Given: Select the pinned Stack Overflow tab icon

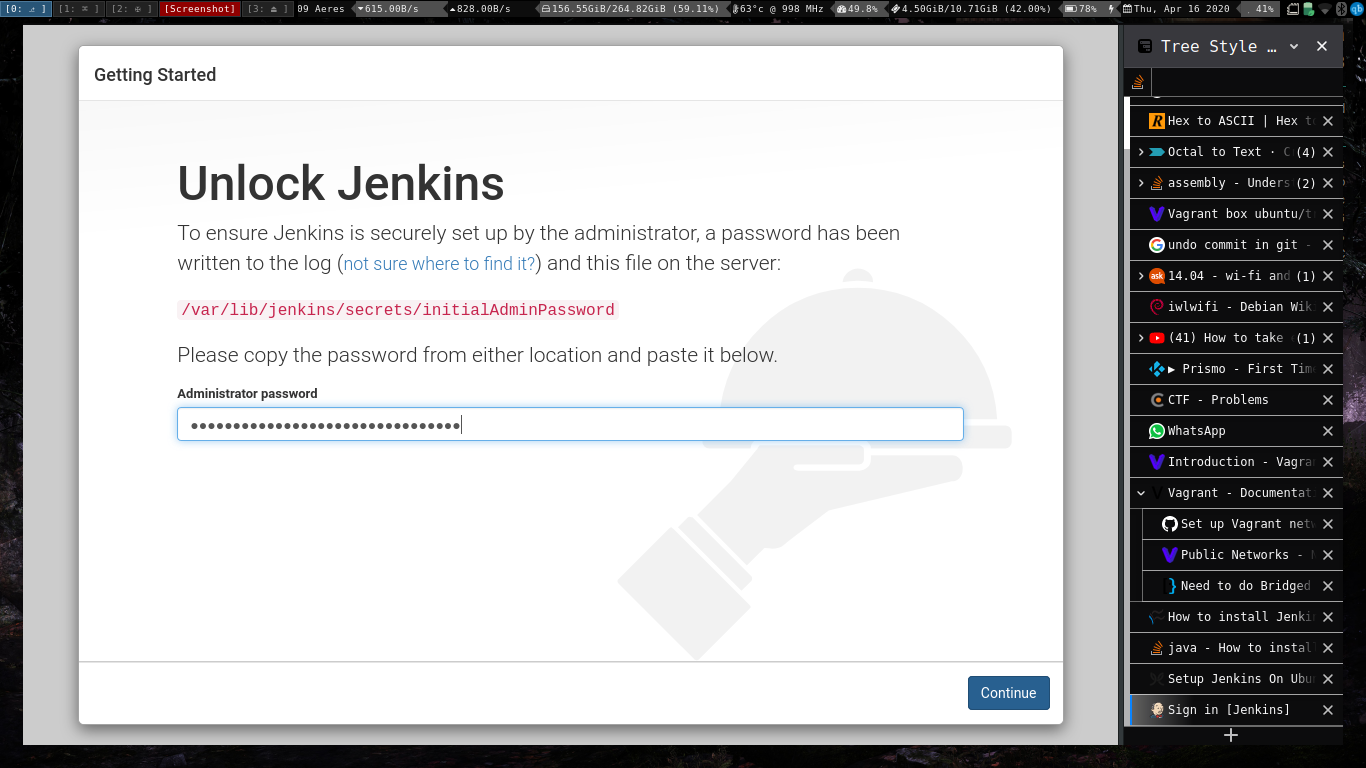Looking at the screenshot, I should [1138, 82].
